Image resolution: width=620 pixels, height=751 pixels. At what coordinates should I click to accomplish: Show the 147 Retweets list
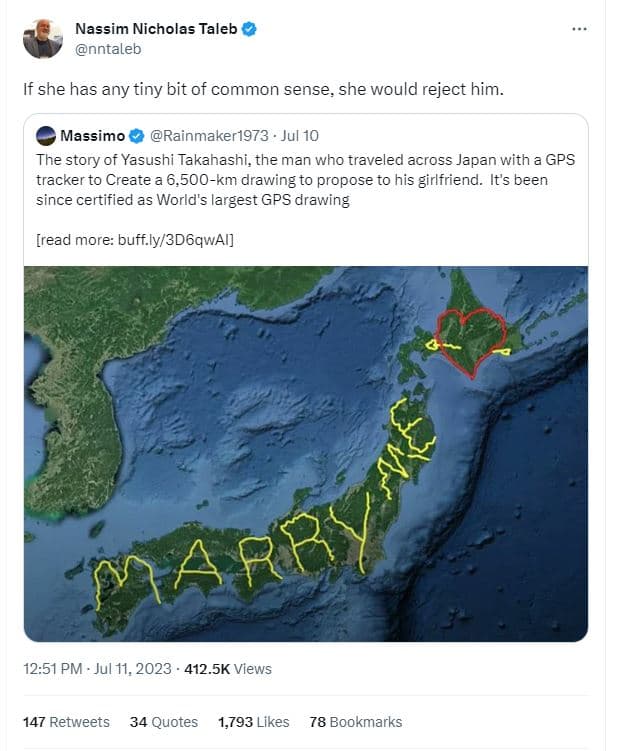click(x=66, y=721)
